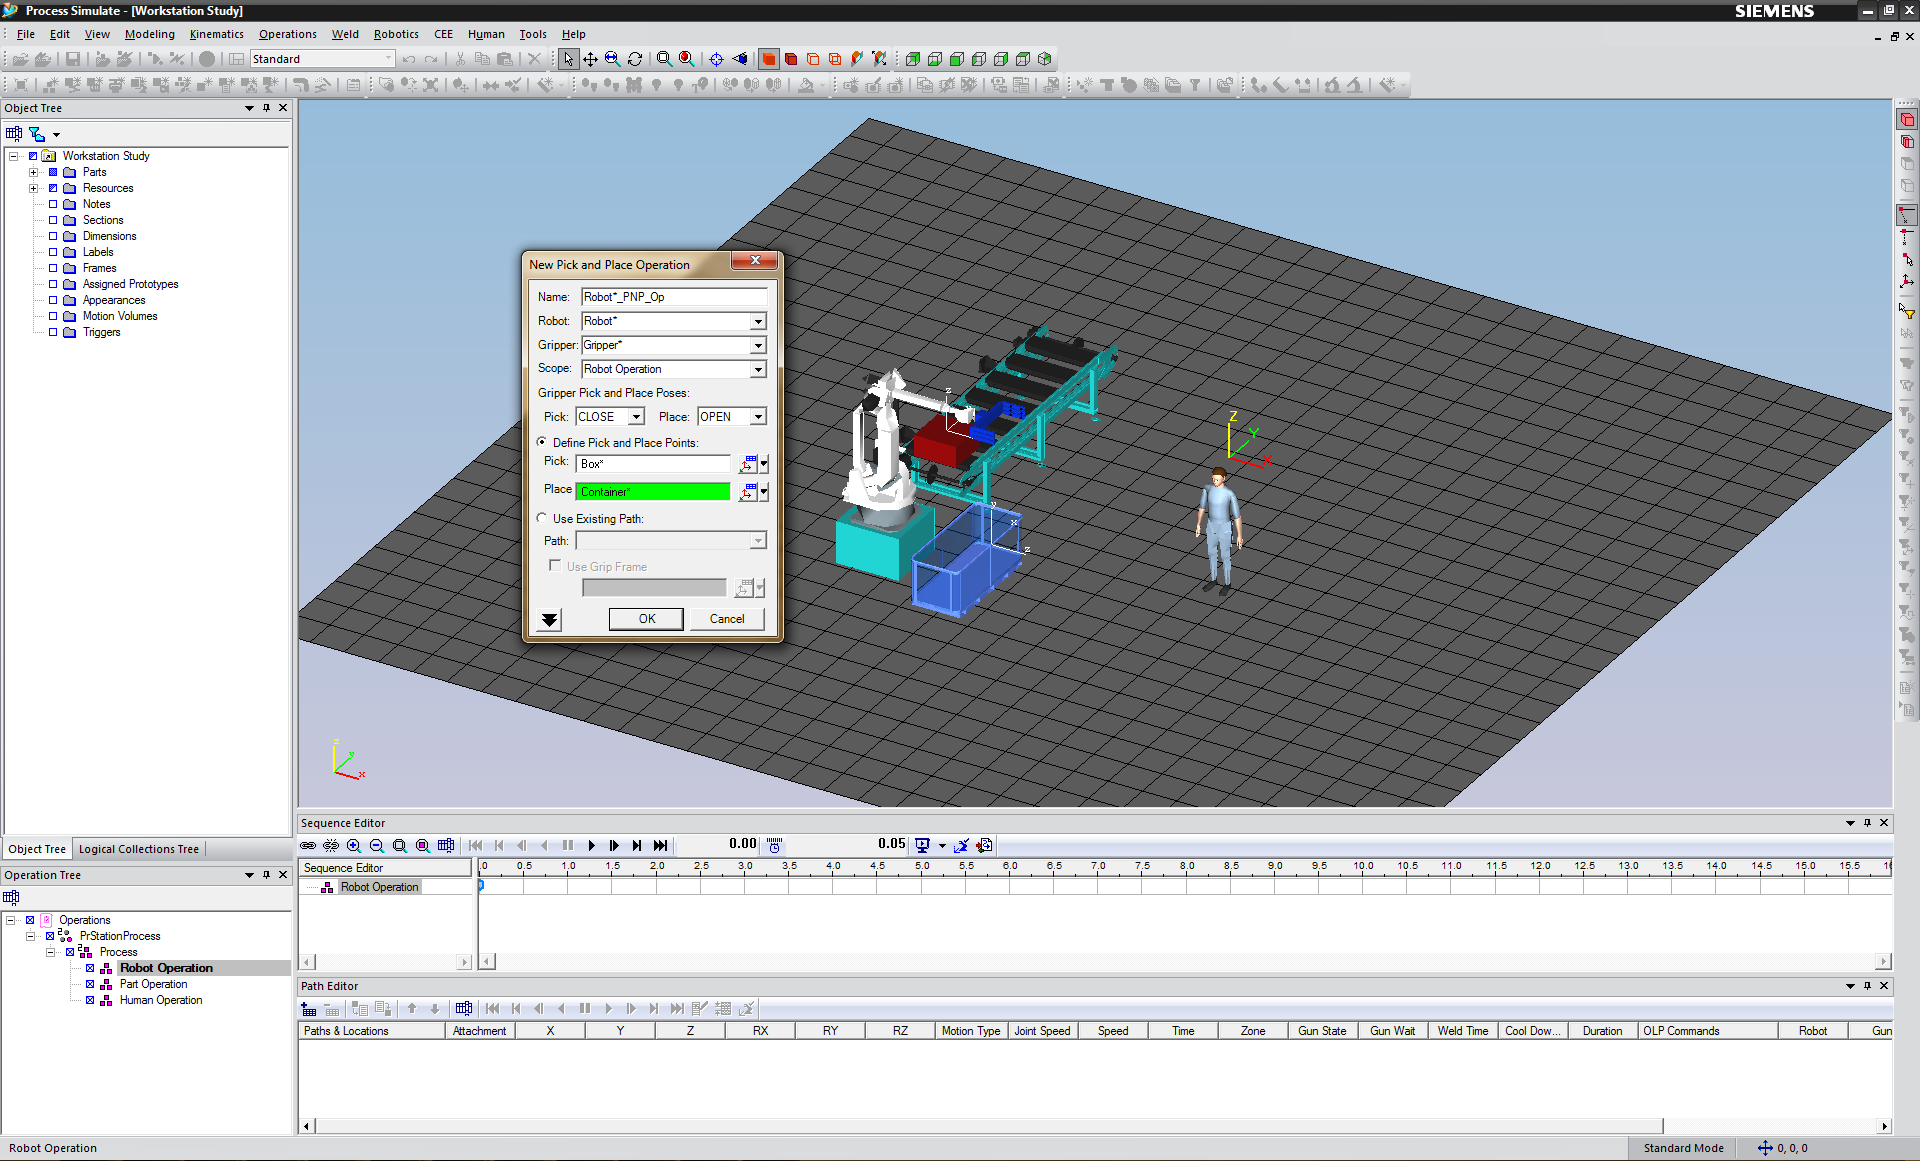Switch to Logical Collections Tree tab
Viewport: 1920px width, 1161px height.
point(139,849)
